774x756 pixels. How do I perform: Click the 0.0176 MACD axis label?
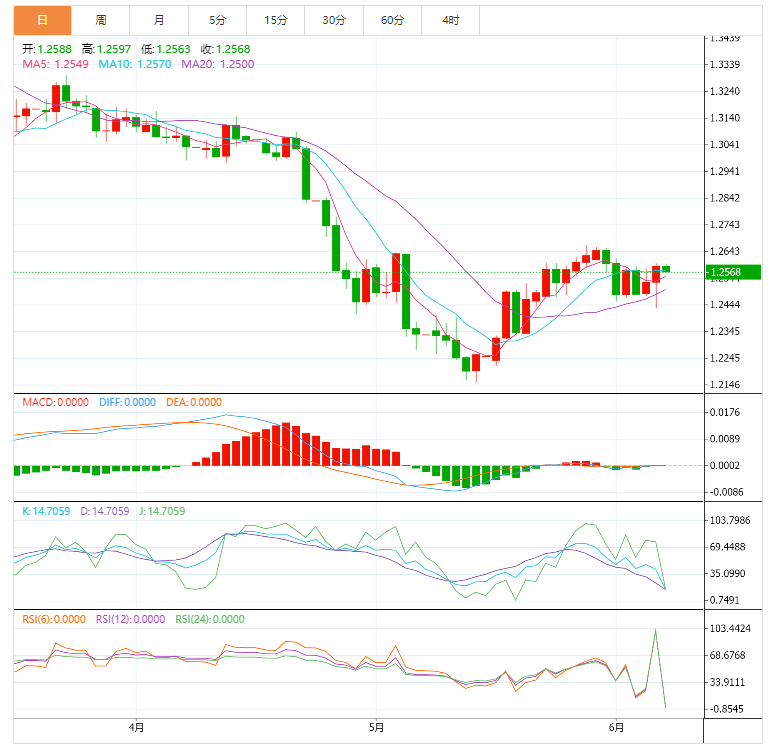pyautogui.click(x=725, y=413)
